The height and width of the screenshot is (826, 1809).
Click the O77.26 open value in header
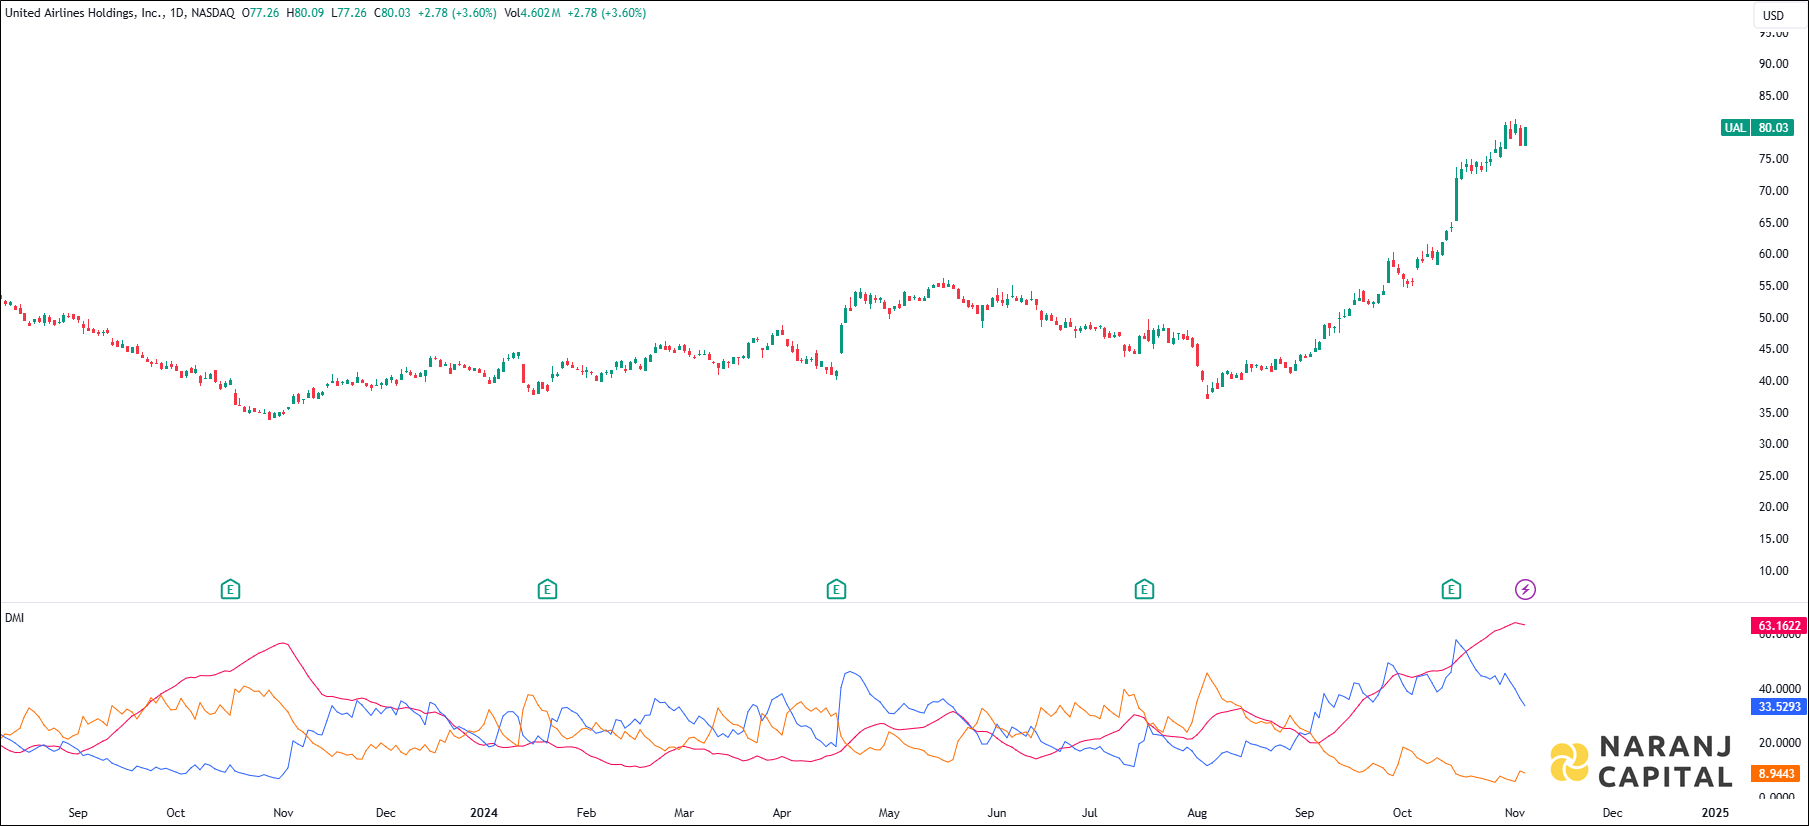[261, 13]
